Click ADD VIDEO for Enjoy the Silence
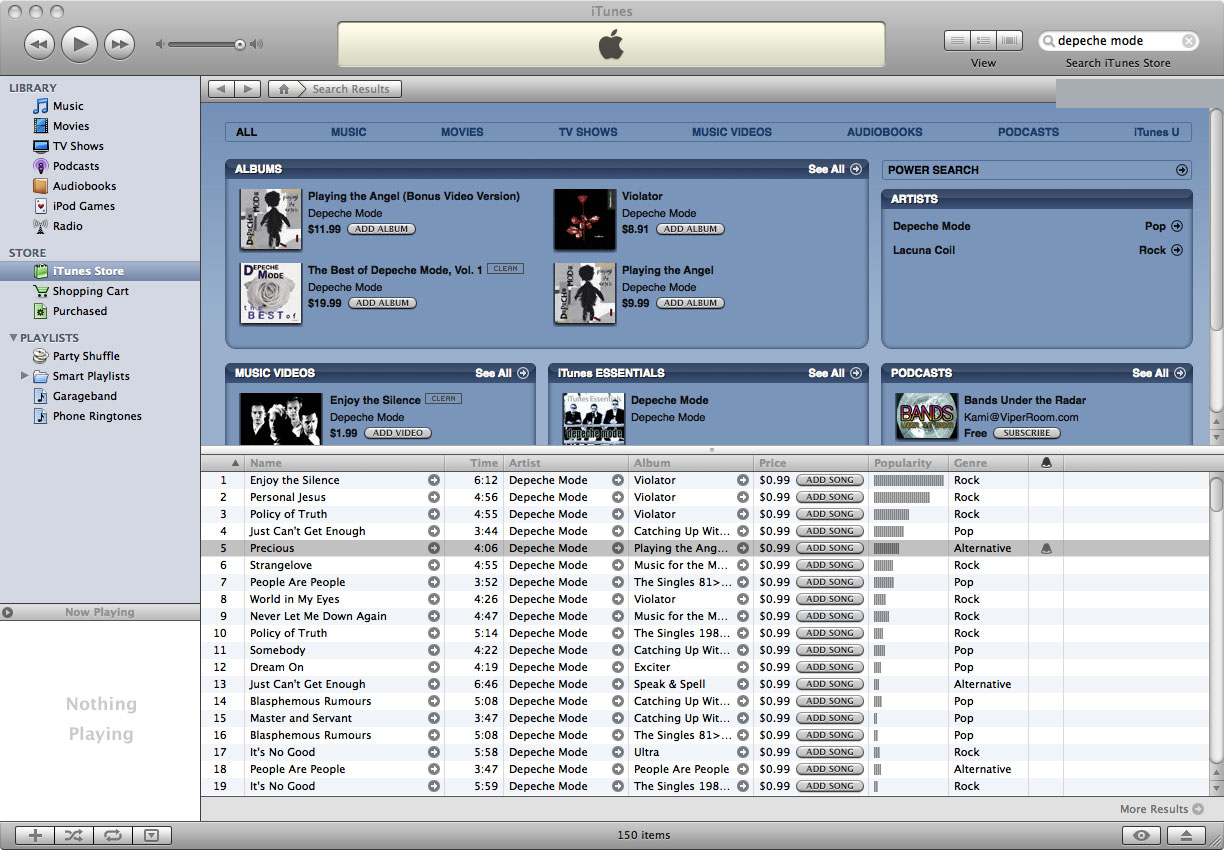Screen dimensions: 1224x850 (398, 433)
